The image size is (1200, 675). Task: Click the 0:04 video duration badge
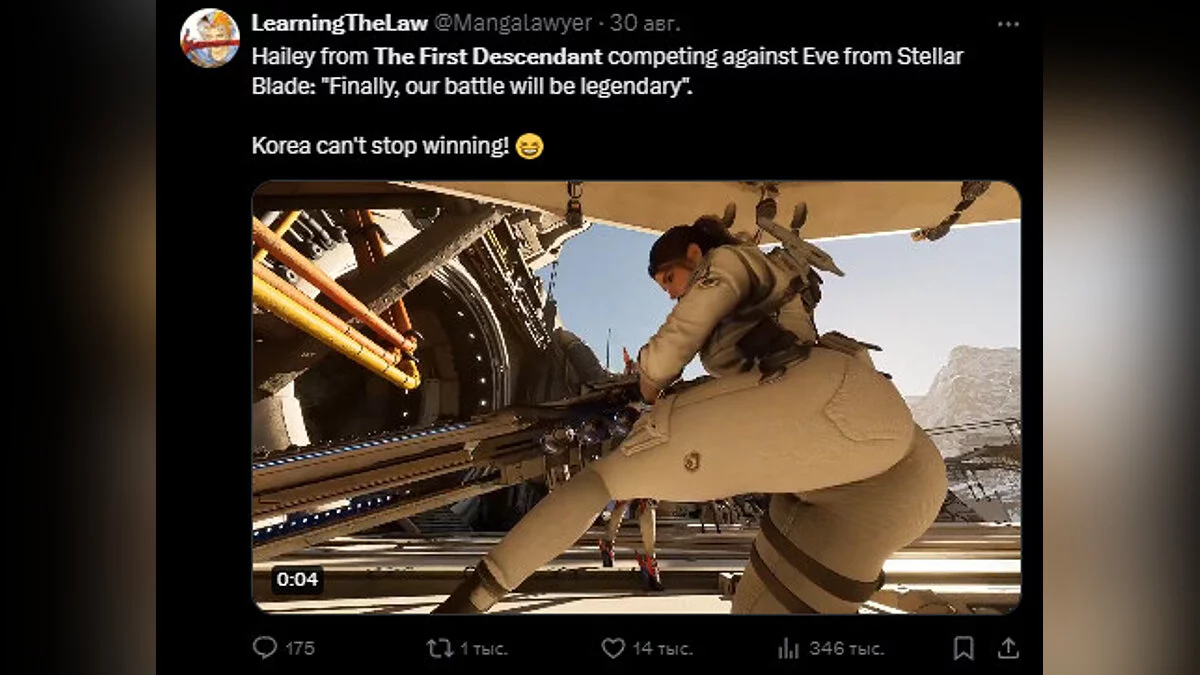[x=297, y=580]
